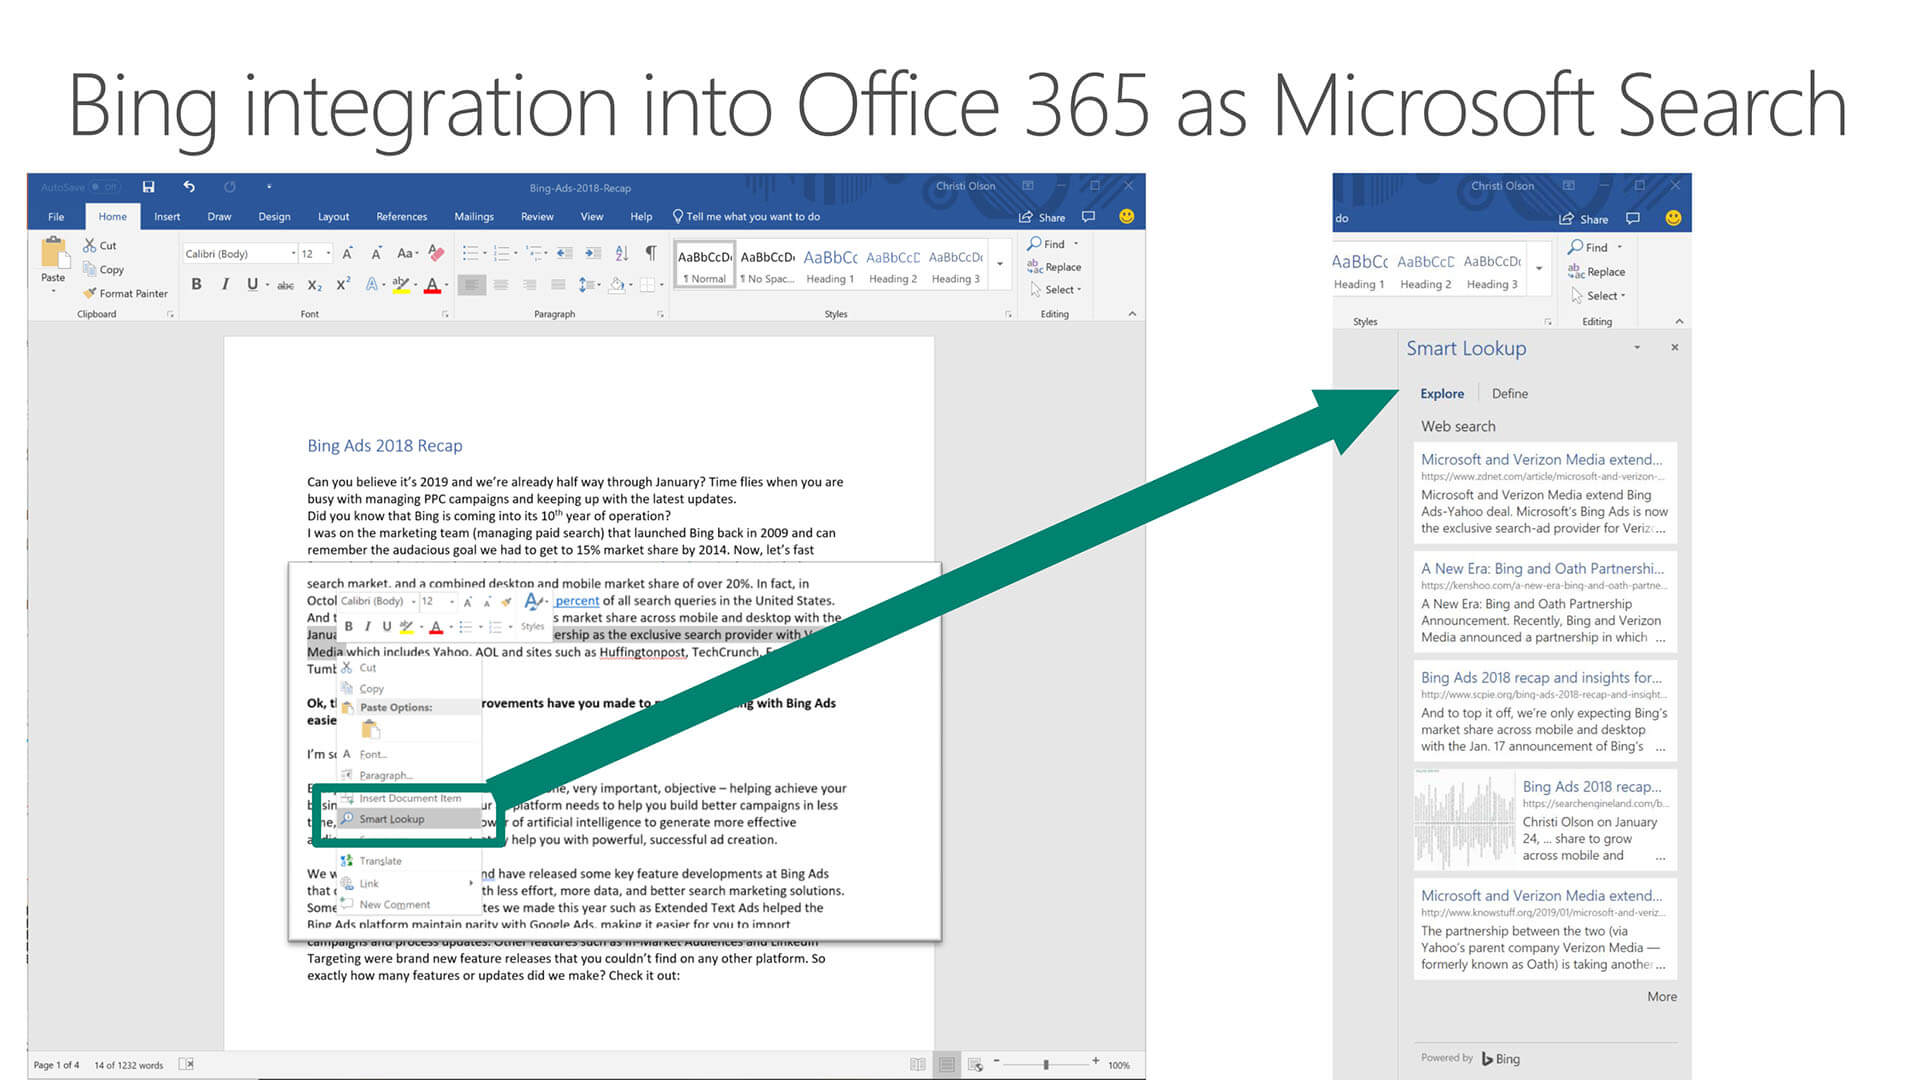Toggle Underline in the floating mini toolbar
This screenshot has height=1080, width=1920.
click(x=386, y=627)
